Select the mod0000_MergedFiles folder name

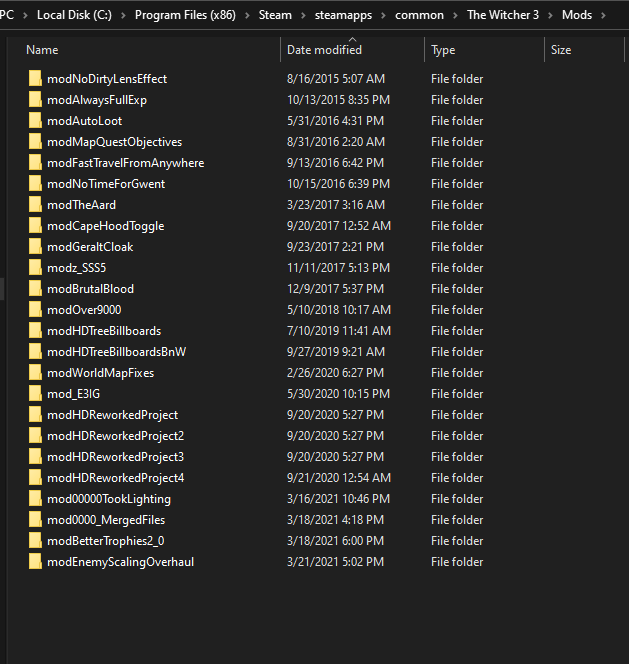[106, 520]
